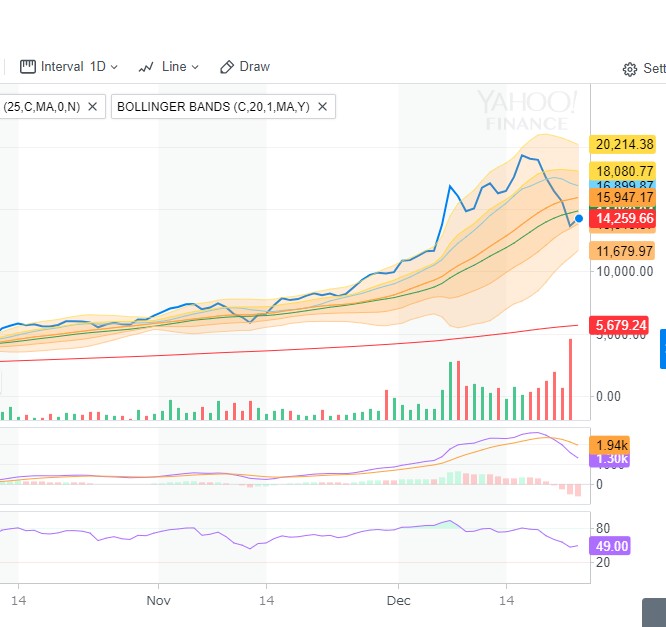
Task: Click the 11,679.97 lower band label
Action: pos(622,251)
